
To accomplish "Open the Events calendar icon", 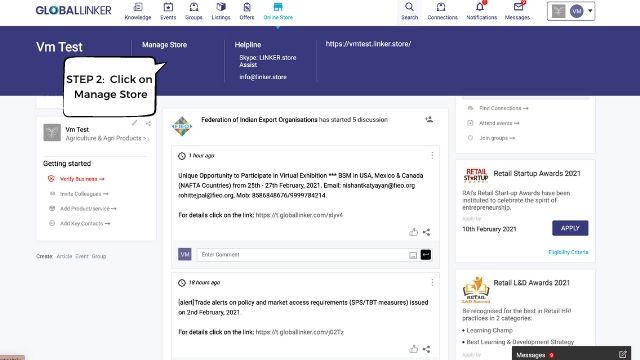I will (168, 7).
